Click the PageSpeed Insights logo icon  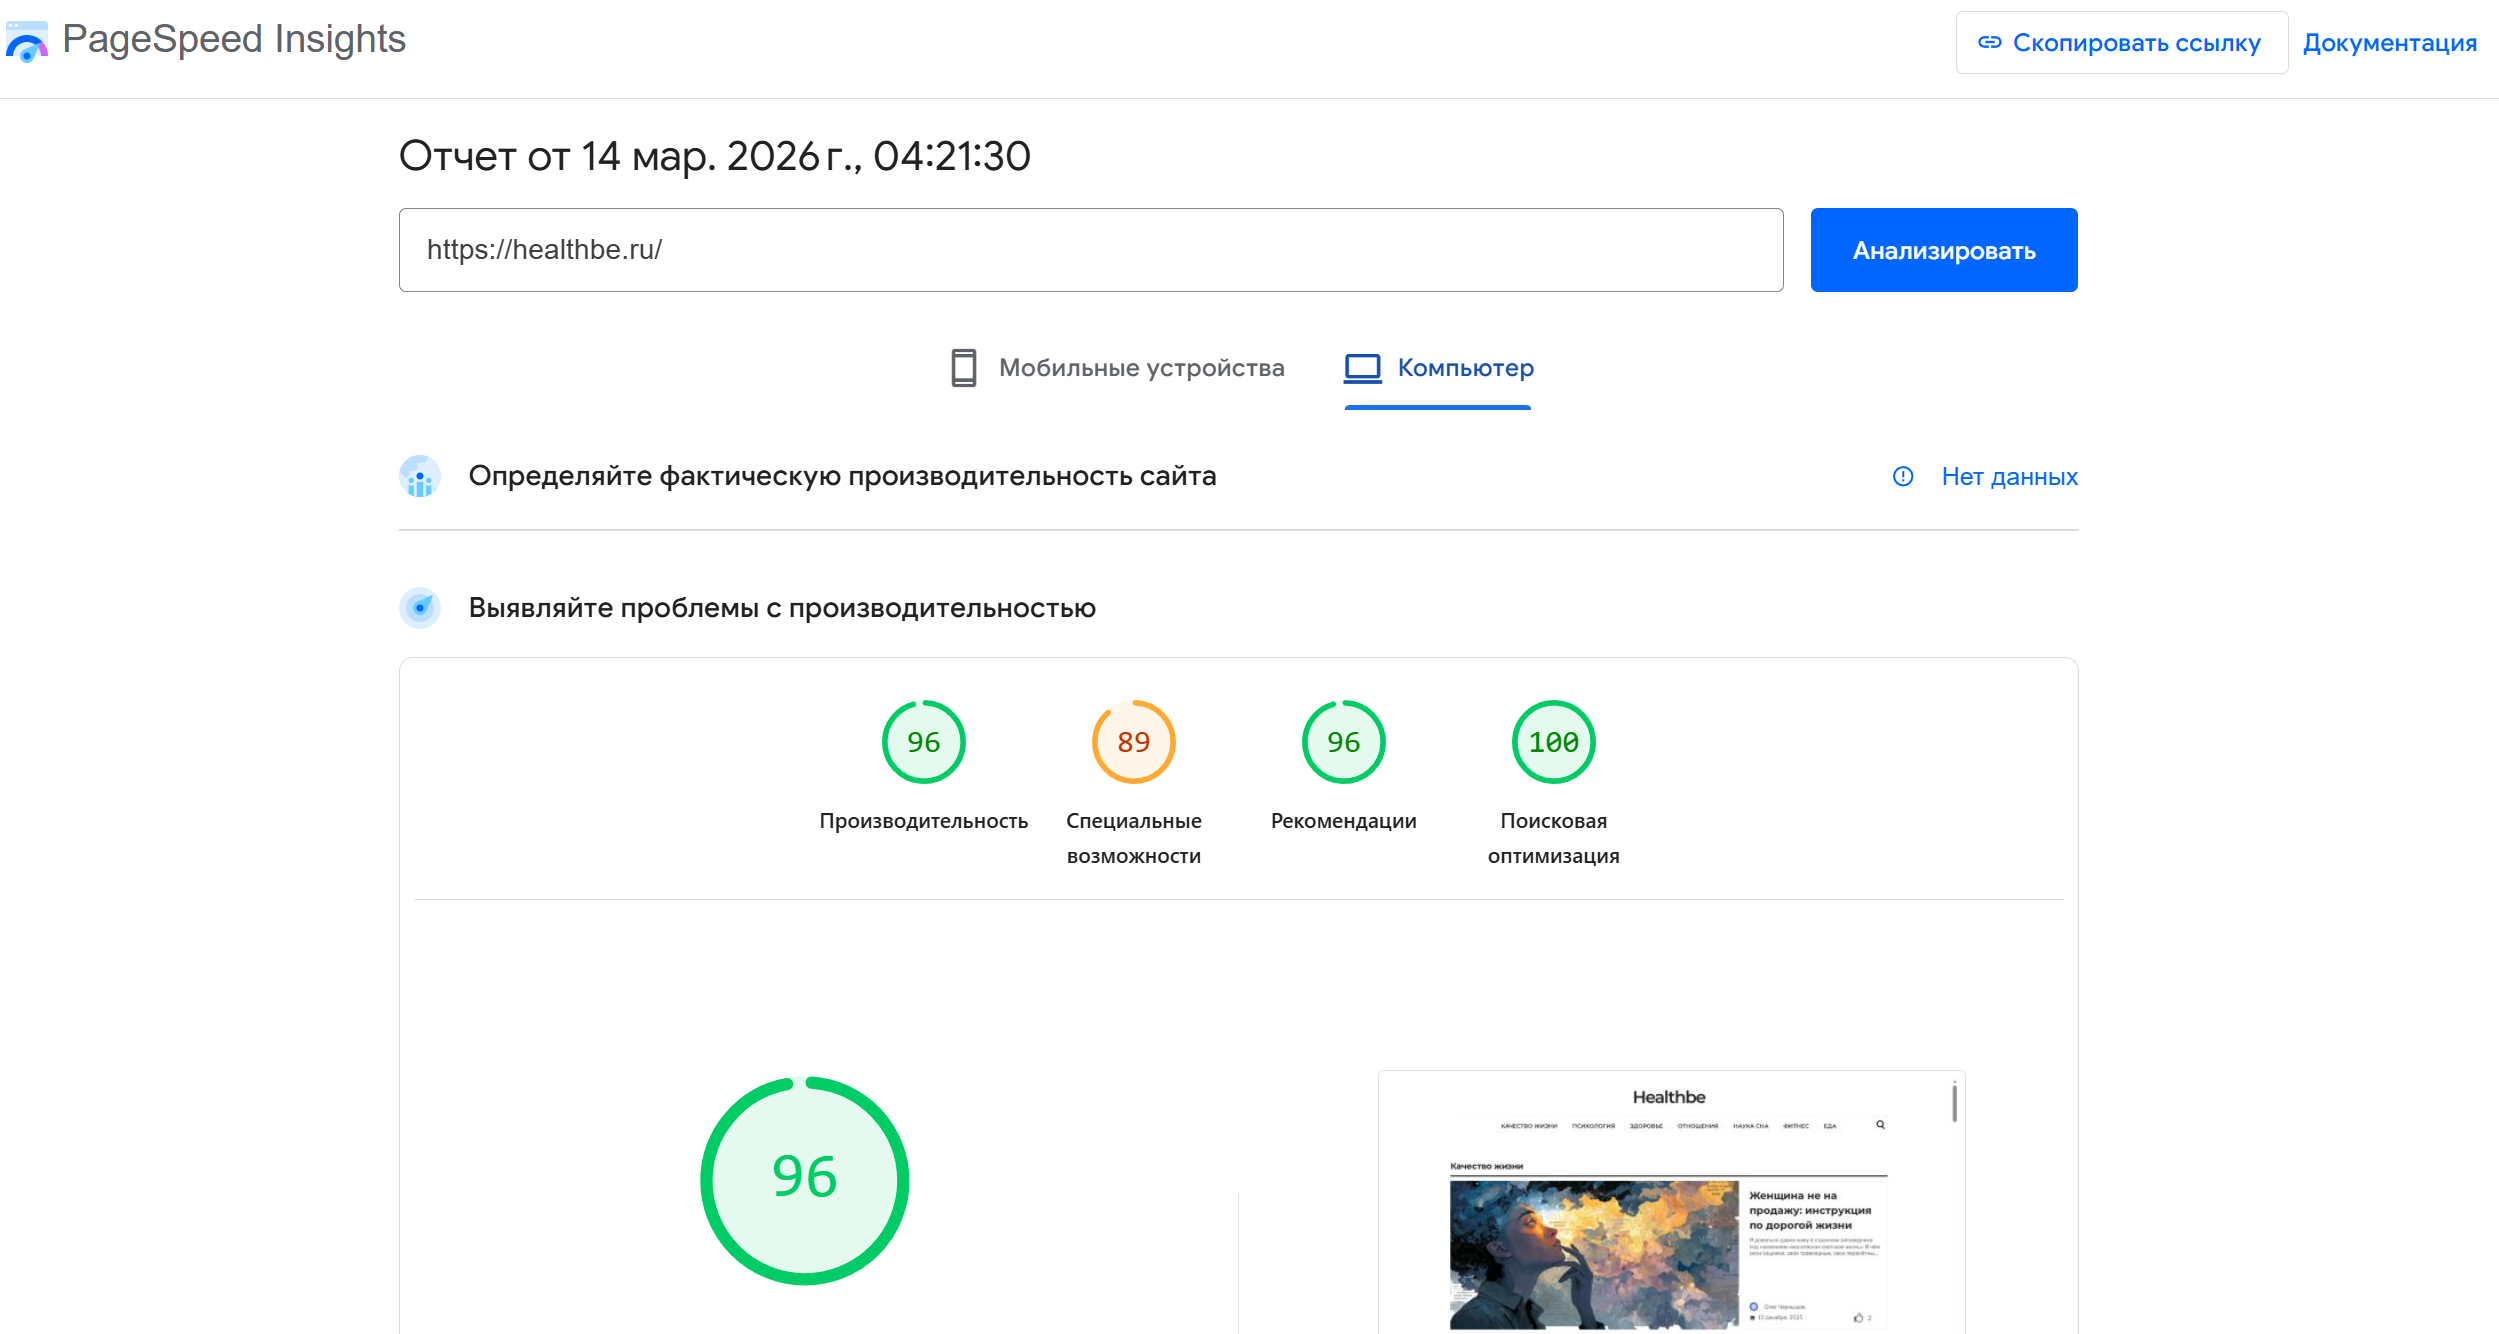[27, 40]
